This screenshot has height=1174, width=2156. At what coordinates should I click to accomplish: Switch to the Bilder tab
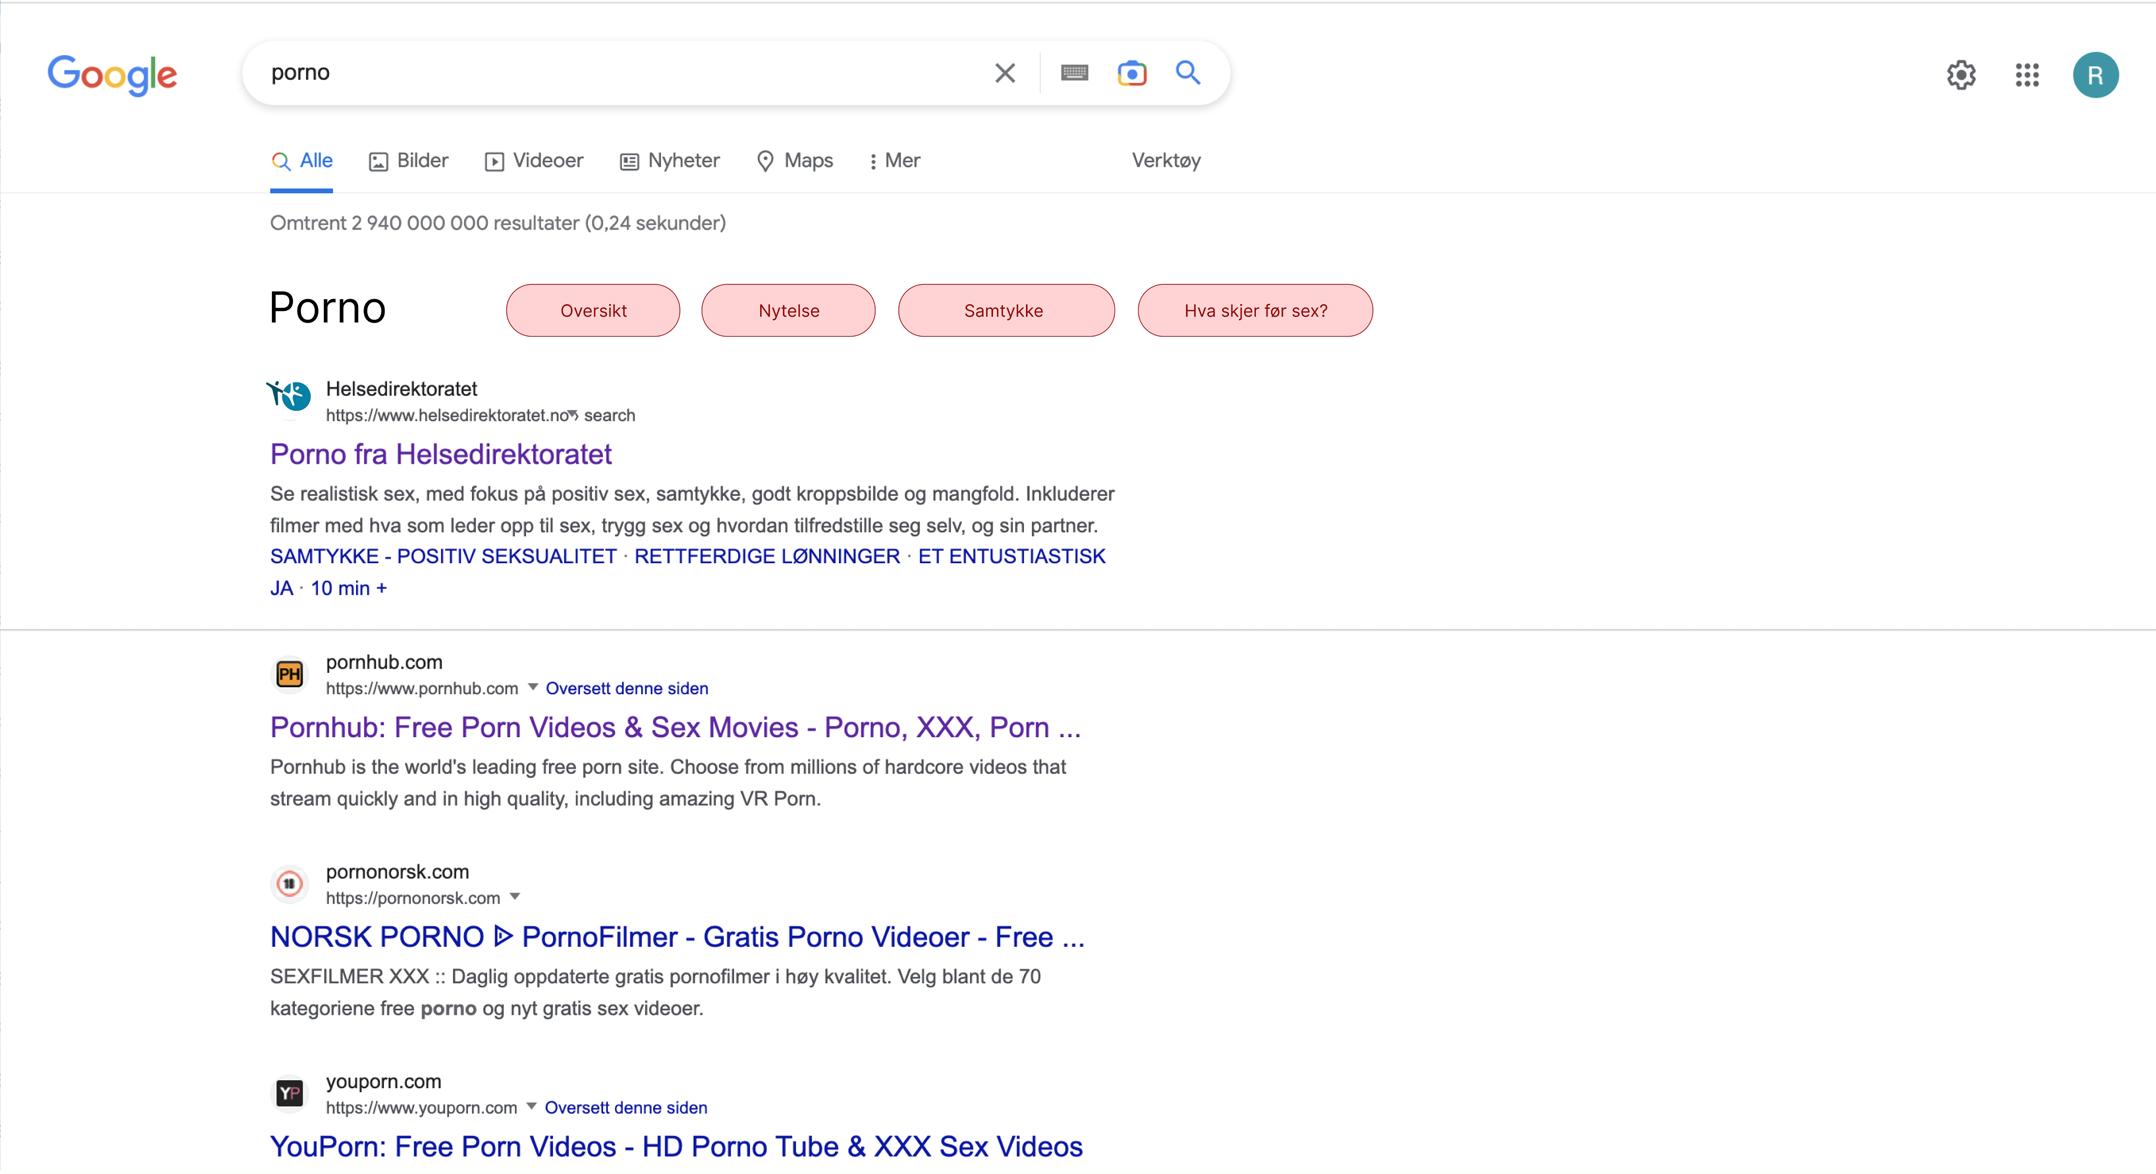pos(409,161)
